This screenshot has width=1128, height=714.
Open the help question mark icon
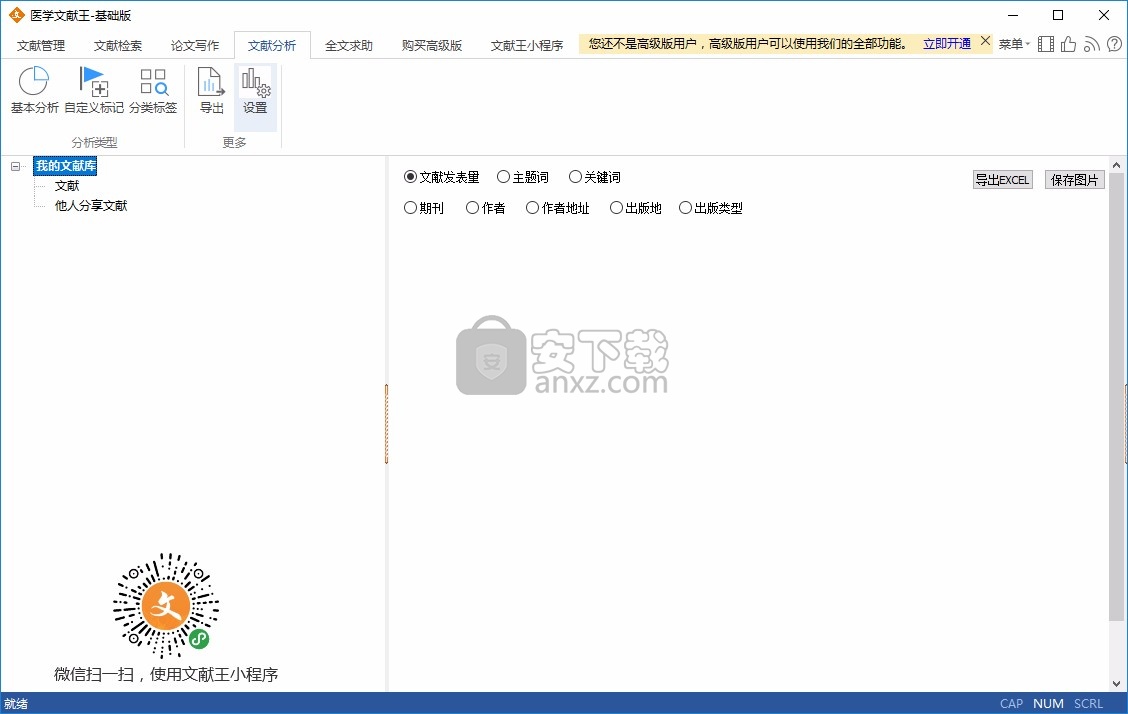1114,45
